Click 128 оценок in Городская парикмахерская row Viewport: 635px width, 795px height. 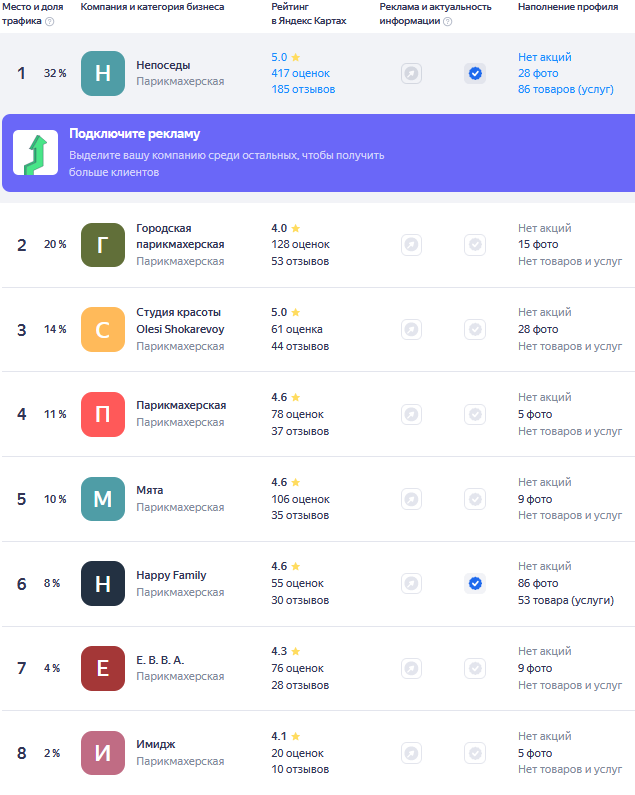tap(300, 244)
